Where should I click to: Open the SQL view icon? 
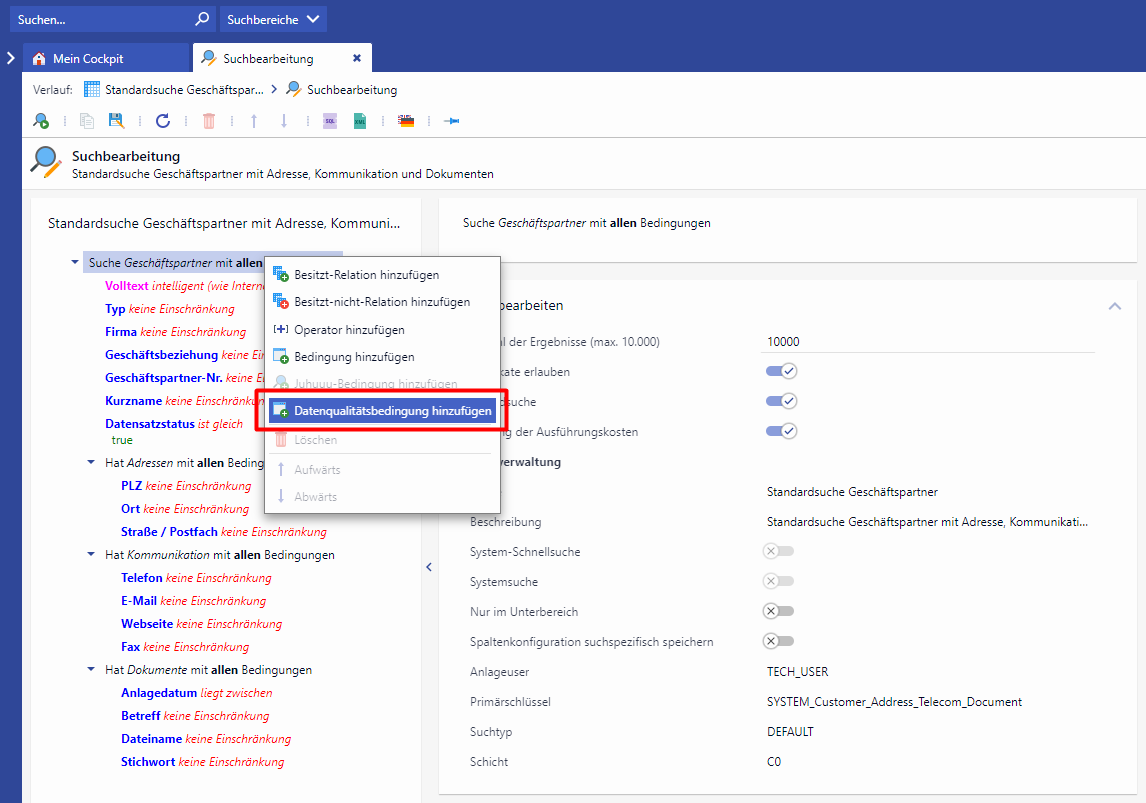tap(330, 121)
